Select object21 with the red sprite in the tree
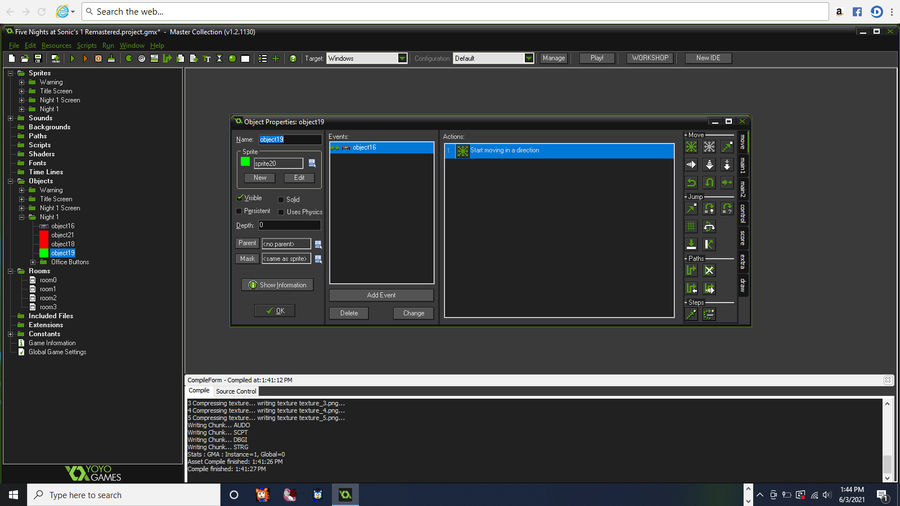 point(62,235)
